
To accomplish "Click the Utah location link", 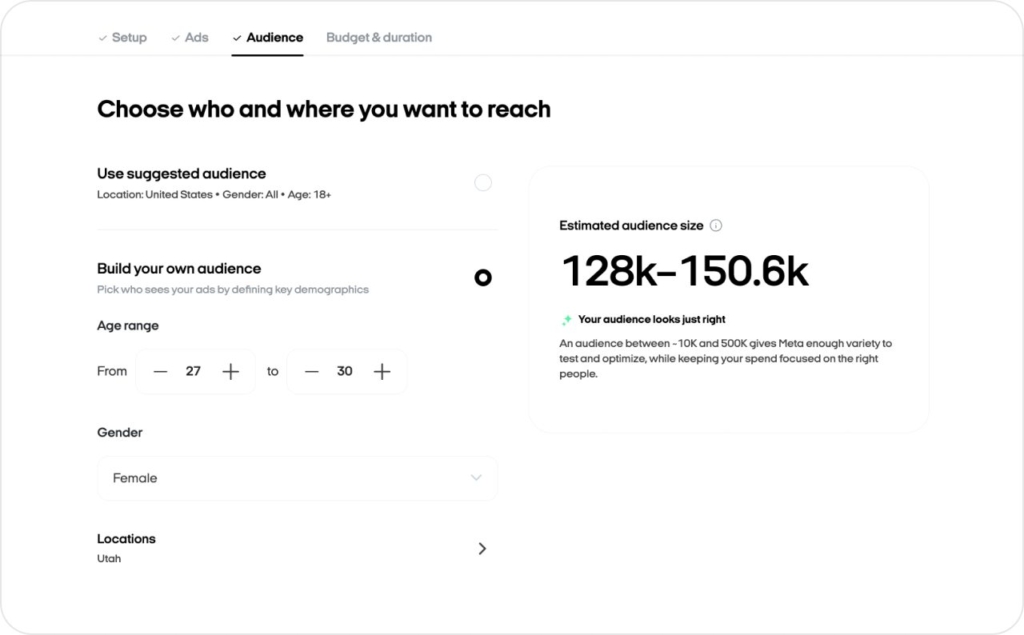I will pyautogui.click(x=109, y=558).
